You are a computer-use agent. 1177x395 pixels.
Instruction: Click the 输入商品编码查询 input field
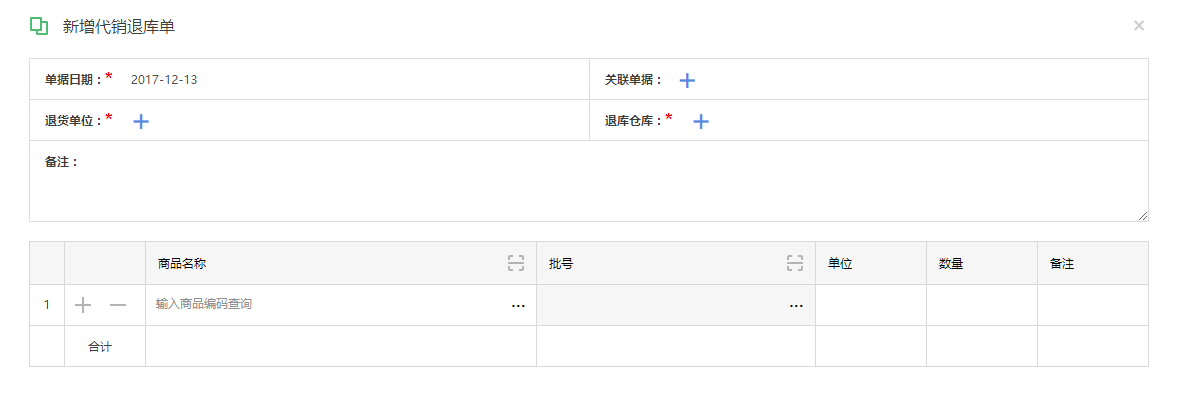pos(330,305)
